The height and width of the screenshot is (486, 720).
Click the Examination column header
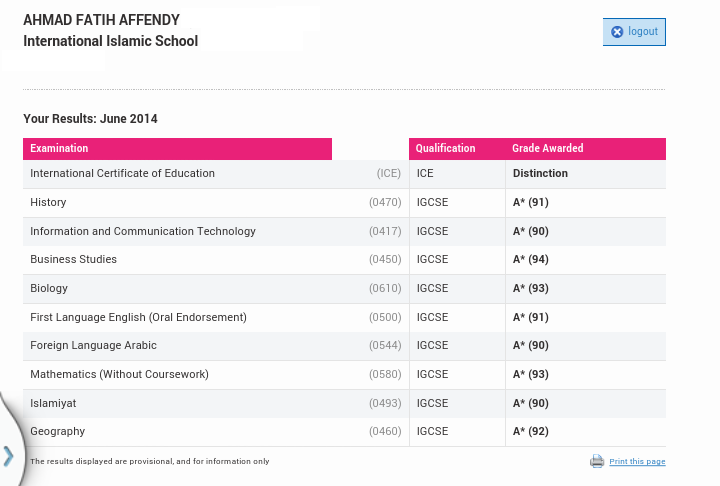pos(59,148)
